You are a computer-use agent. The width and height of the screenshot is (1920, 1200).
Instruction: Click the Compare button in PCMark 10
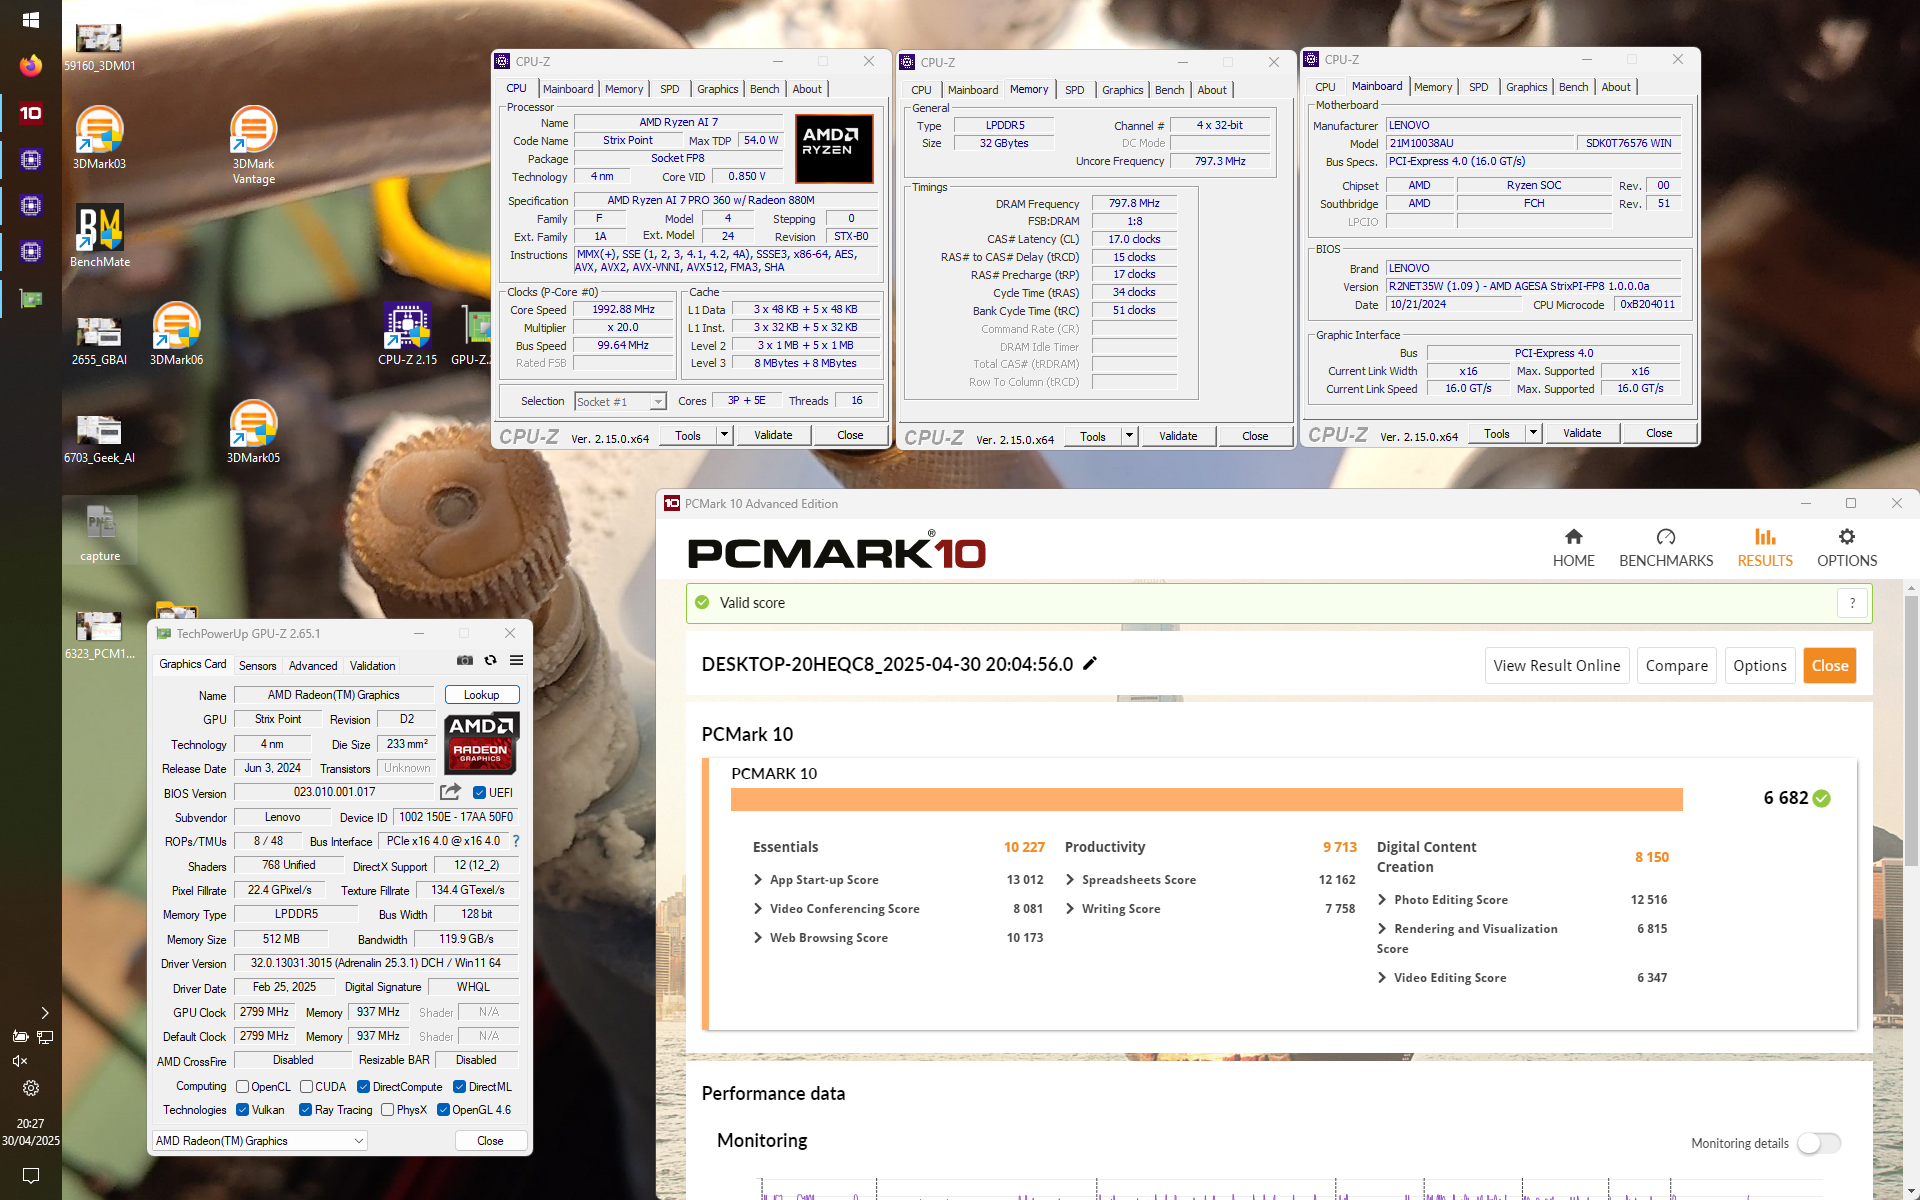[1676, 666]
